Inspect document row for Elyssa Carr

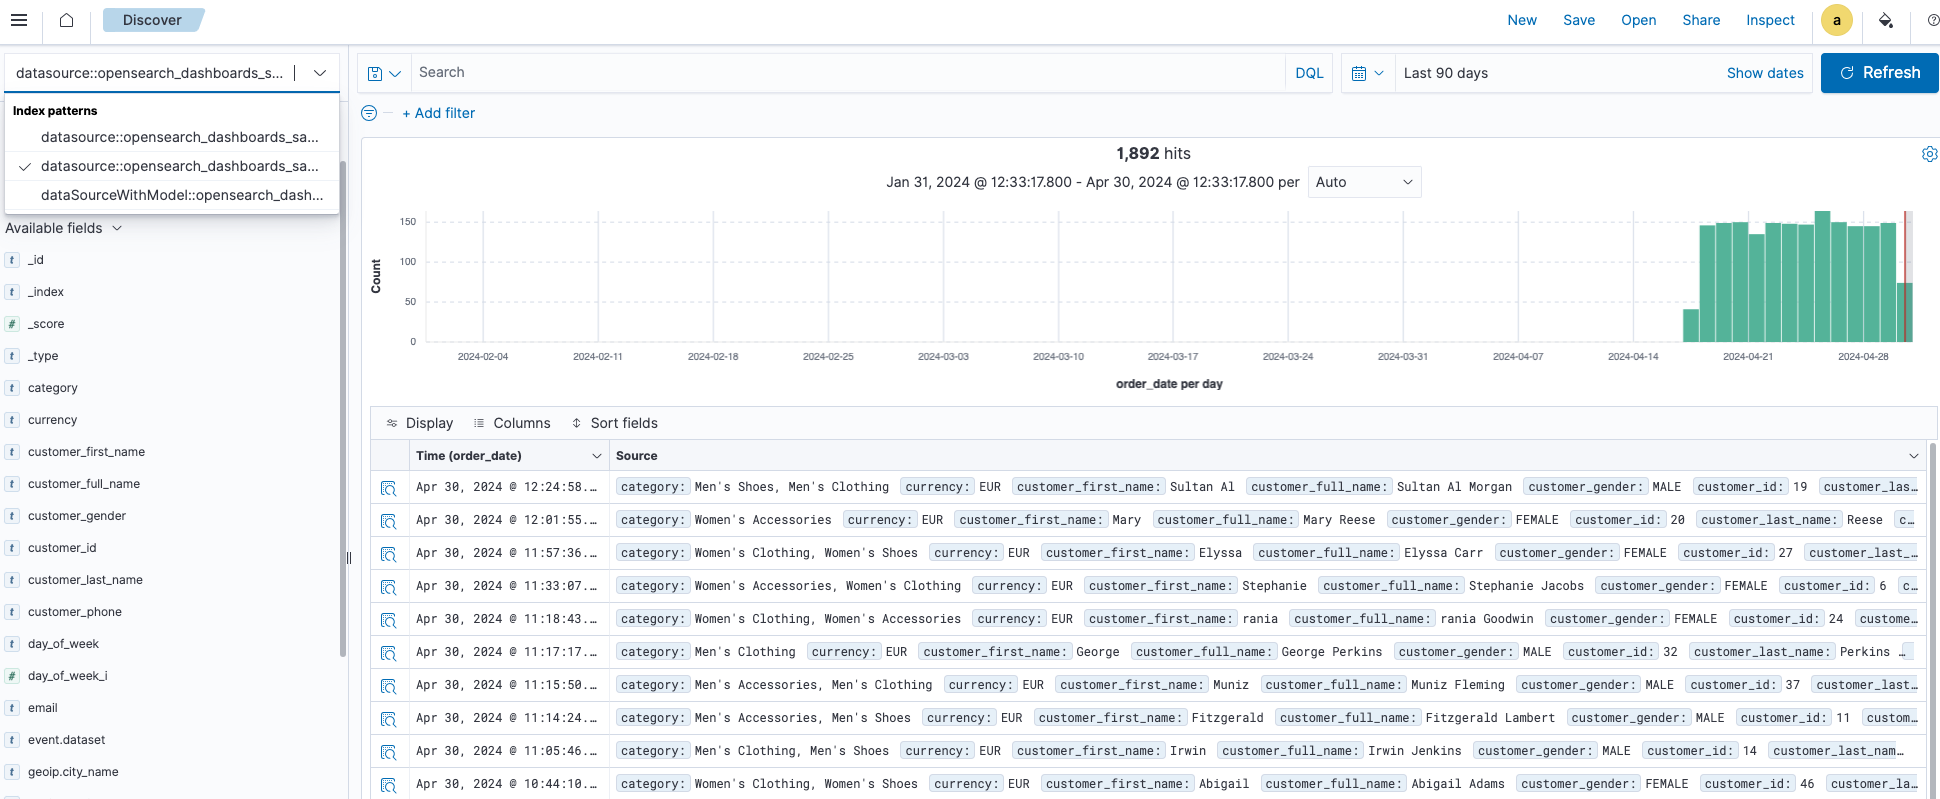tap(388, 554)
